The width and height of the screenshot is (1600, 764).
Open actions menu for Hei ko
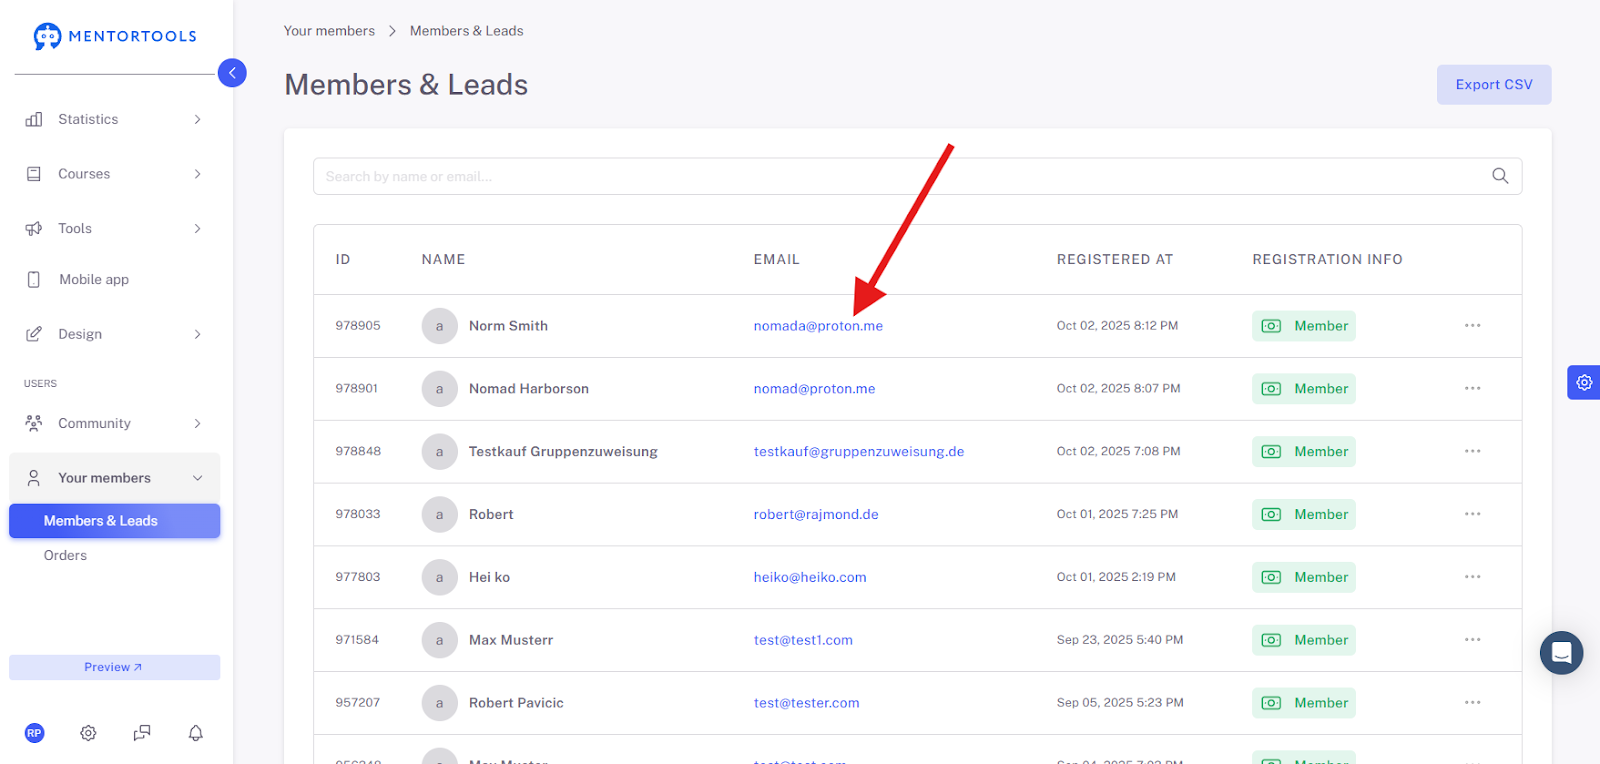click(1473, 577)
